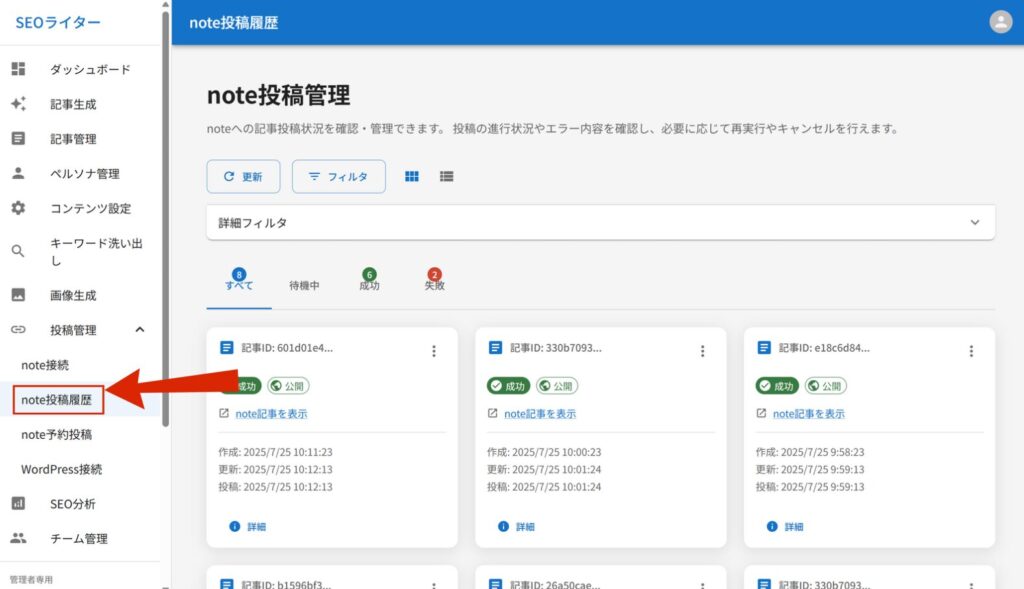Switch to the 待機中 tab
1024x589 pixels.
(304, 285)
